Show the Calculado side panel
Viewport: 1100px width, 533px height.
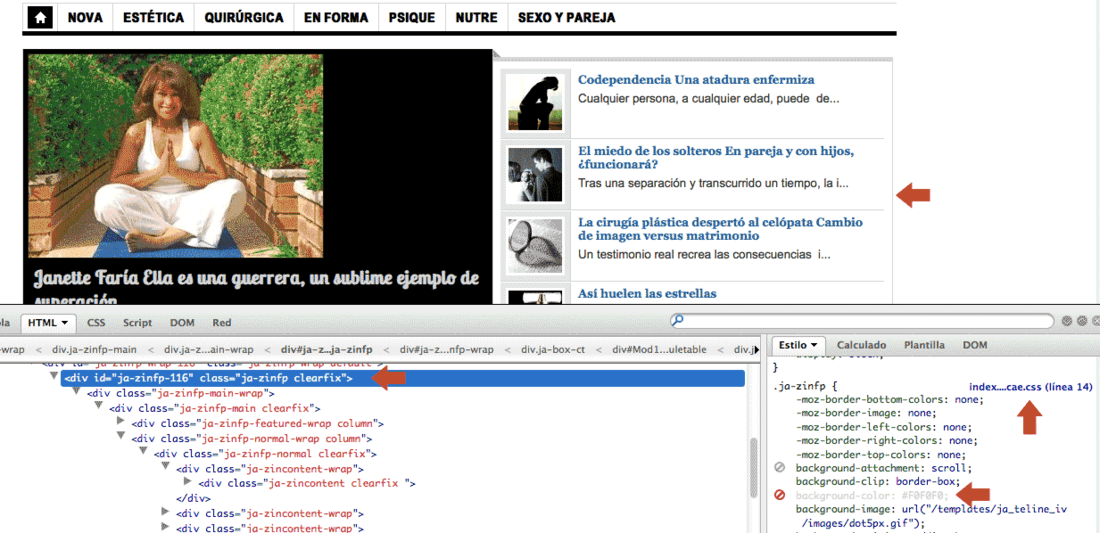(x=861, y=345)
